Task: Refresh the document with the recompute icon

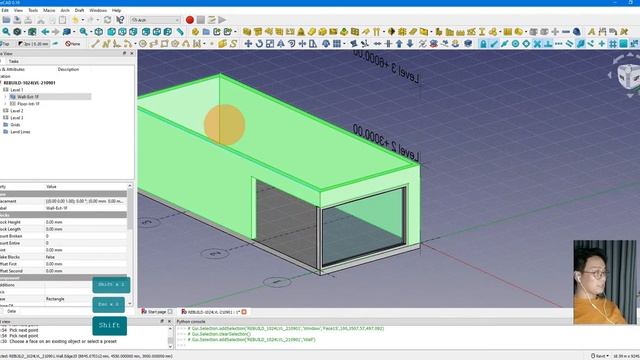Action: click(x=107, y=20)
